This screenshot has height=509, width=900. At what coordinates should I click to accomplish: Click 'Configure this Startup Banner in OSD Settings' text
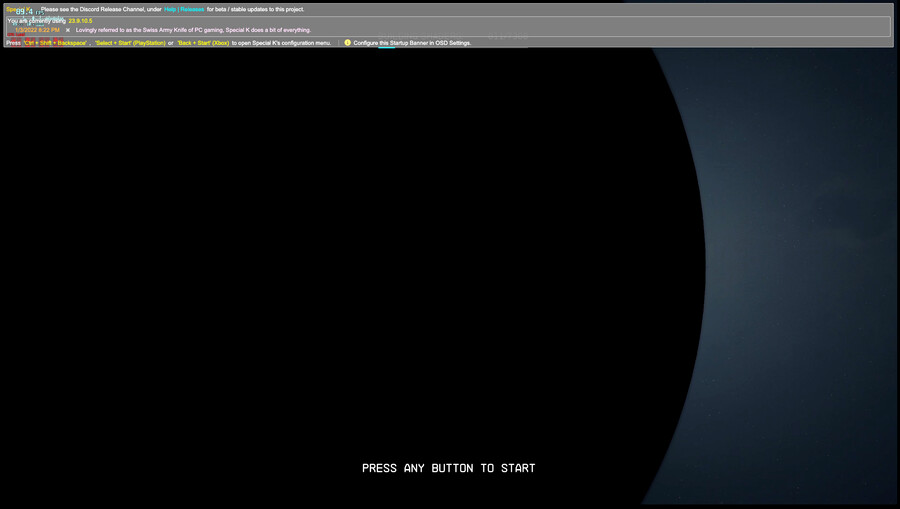pos(412,43)
